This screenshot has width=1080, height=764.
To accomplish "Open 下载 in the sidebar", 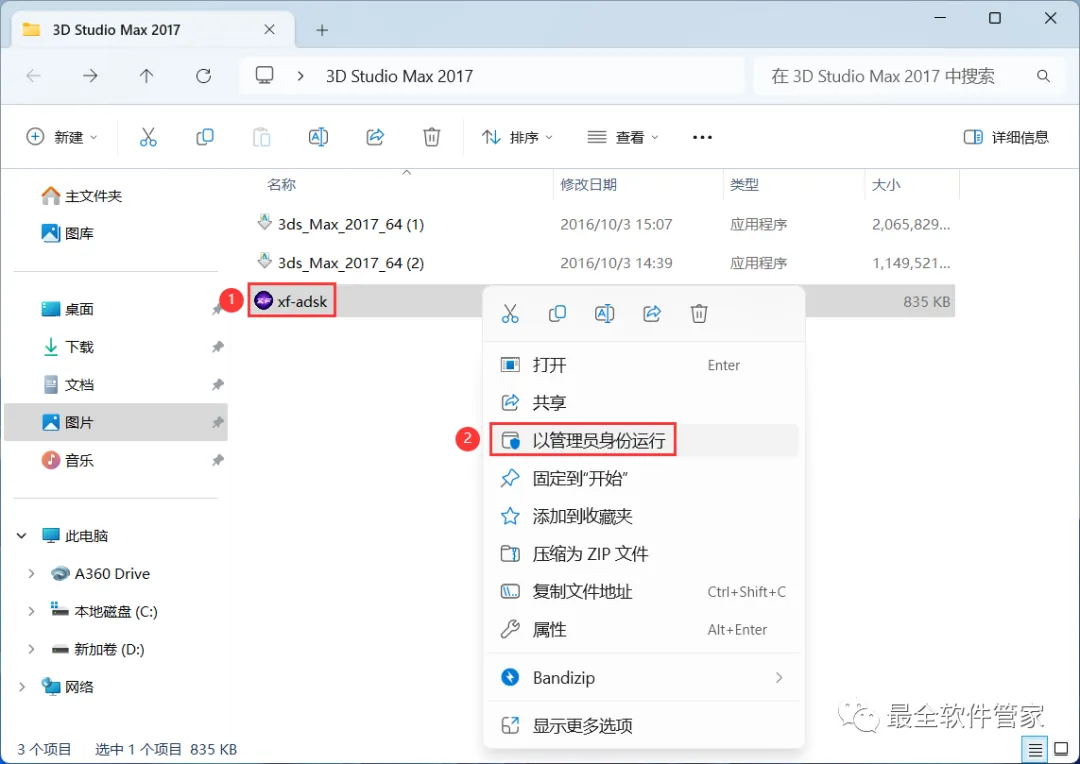I will (x=116, y=347).
